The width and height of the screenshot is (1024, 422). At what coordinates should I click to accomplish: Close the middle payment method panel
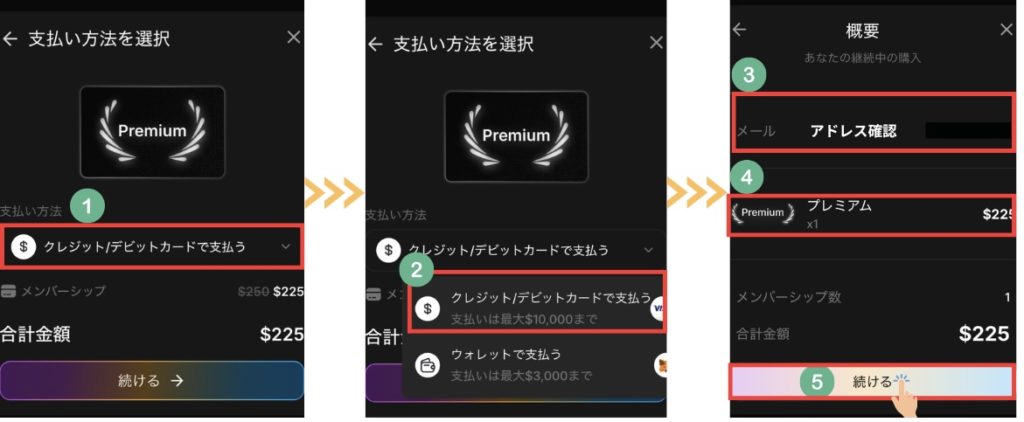click(656, 43)
